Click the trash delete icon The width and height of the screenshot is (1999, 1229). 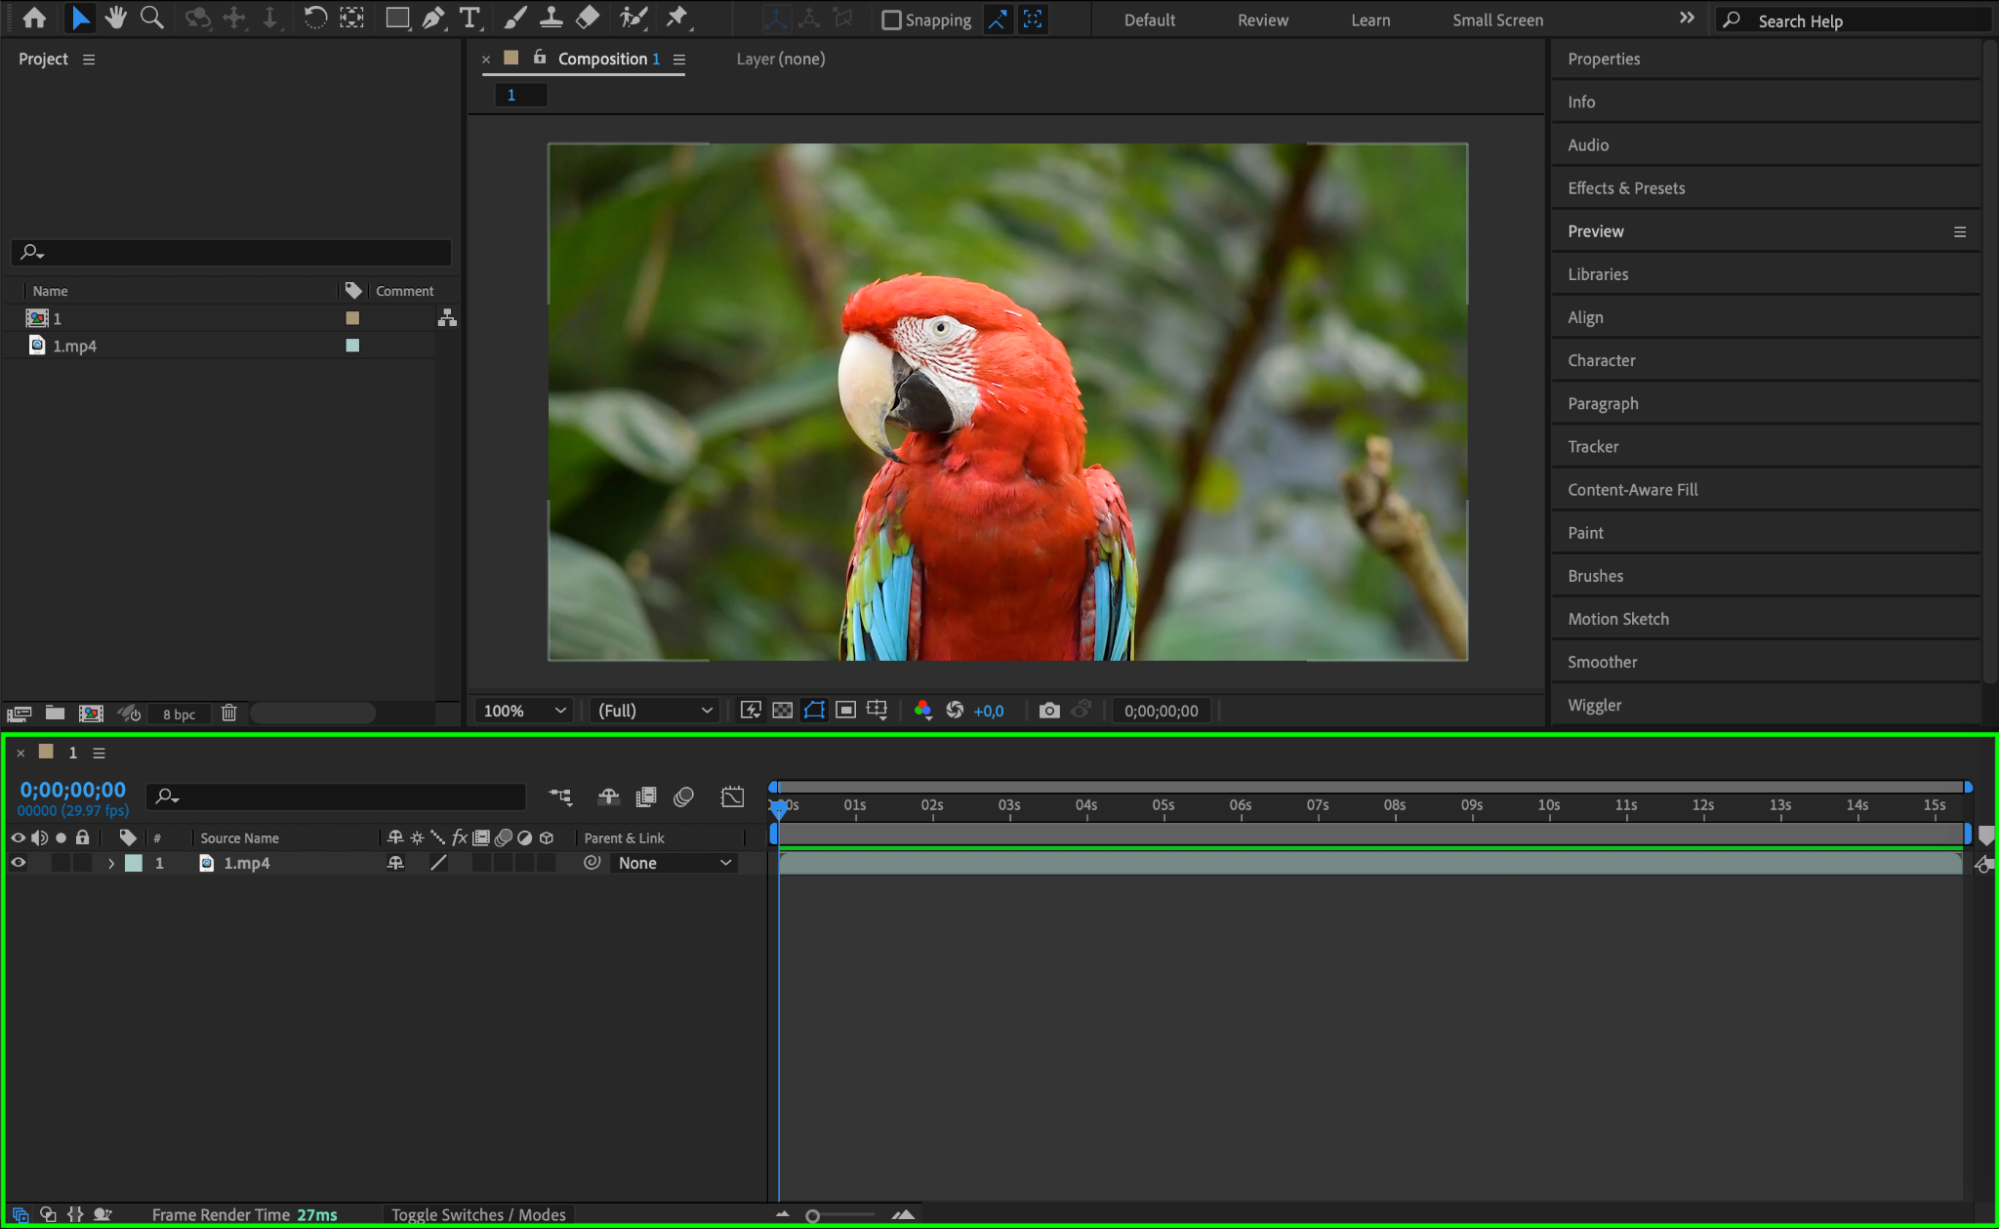click(229, 713)
